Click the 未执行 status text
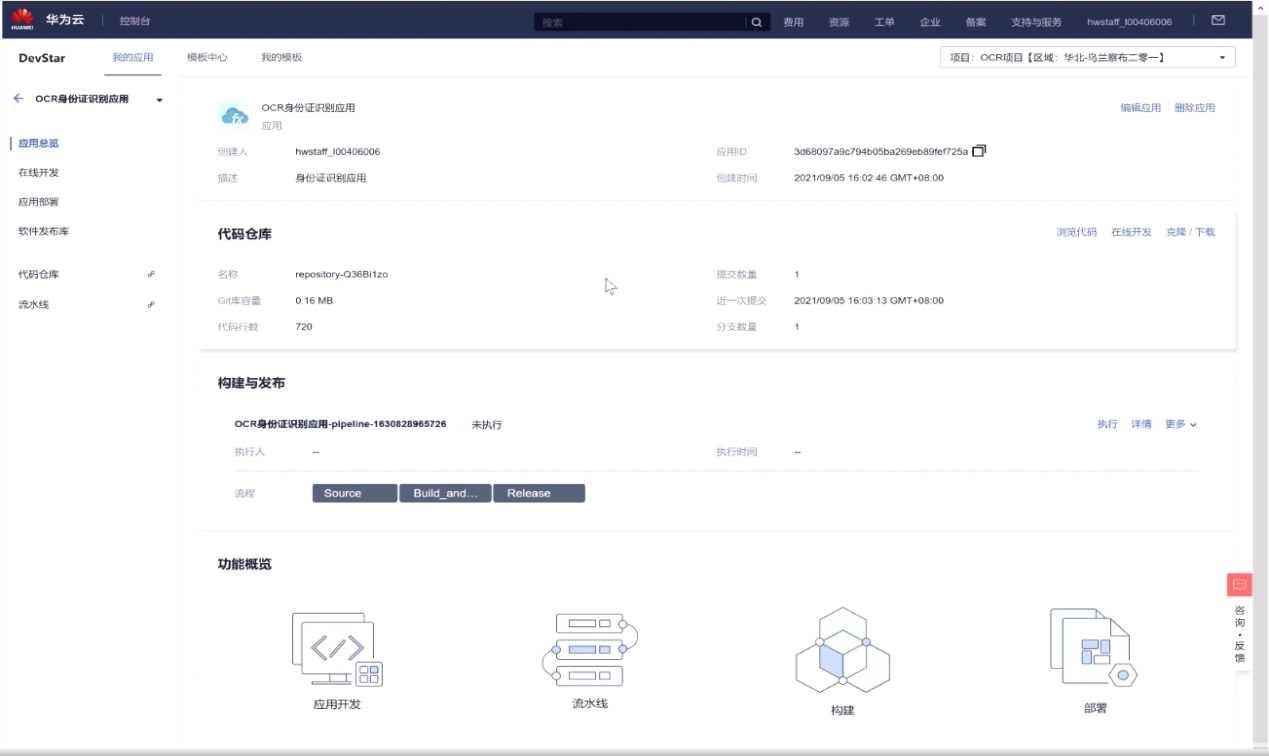The image size is (1269, 756). [487, 425]
